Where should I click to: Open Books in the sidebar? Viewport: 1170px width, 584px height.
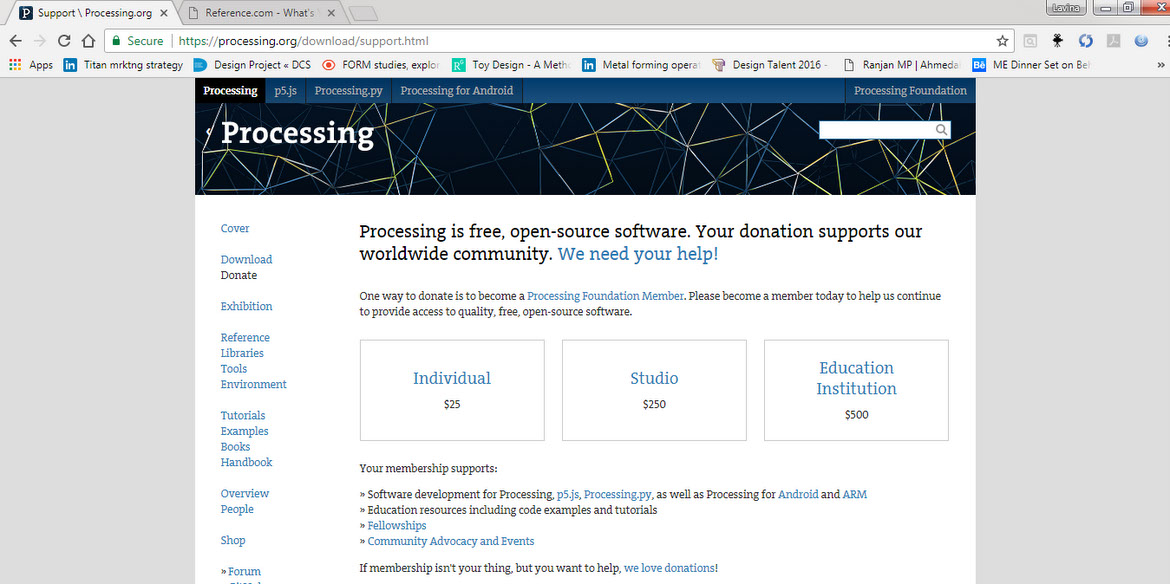(235, 447)
